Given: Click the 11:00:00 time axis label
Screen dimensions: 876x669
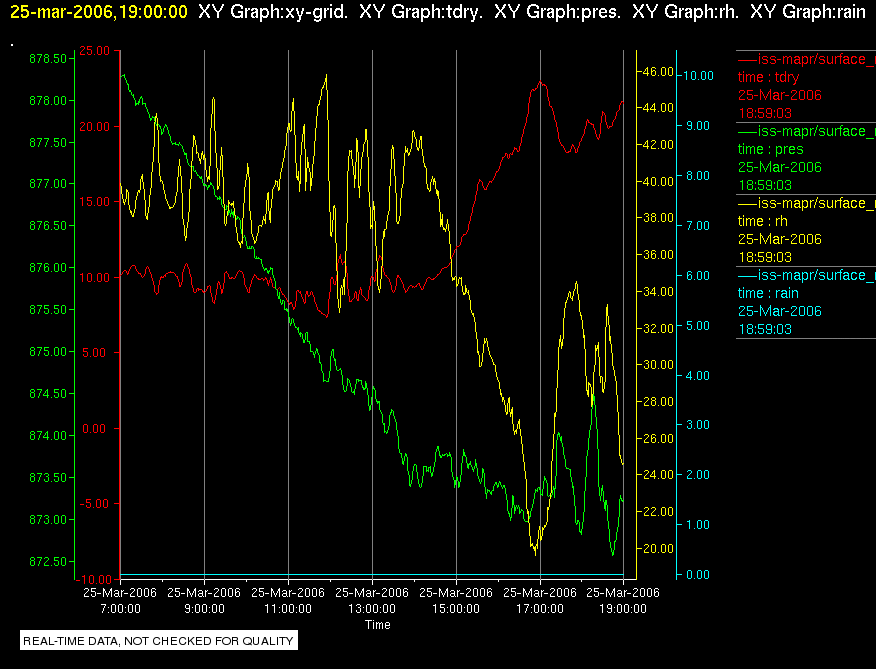Looking at the screenshot, I should pos(288,609).
